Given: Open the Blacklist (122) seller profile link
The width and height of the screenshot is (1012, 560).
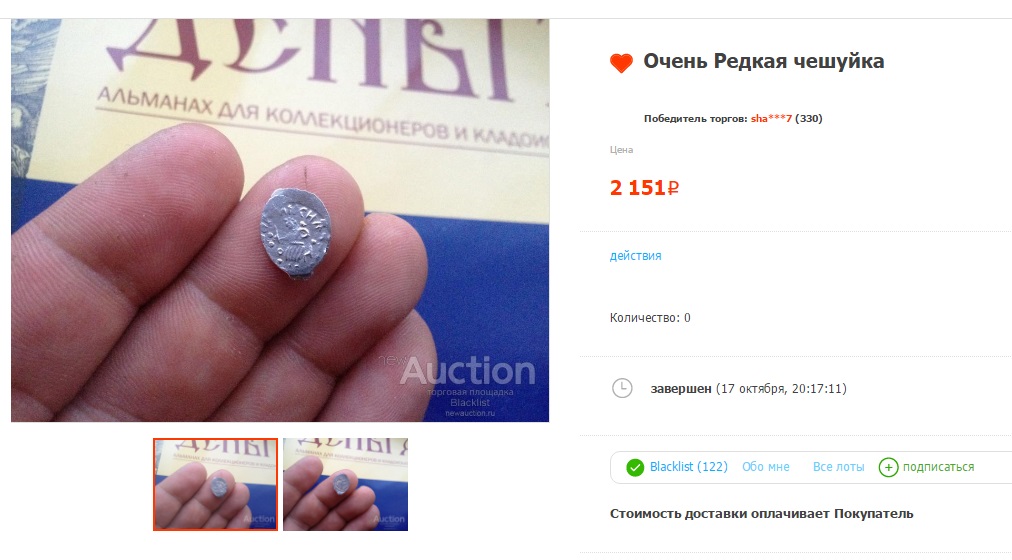Looking at the screenshot, I should (689, 466).
